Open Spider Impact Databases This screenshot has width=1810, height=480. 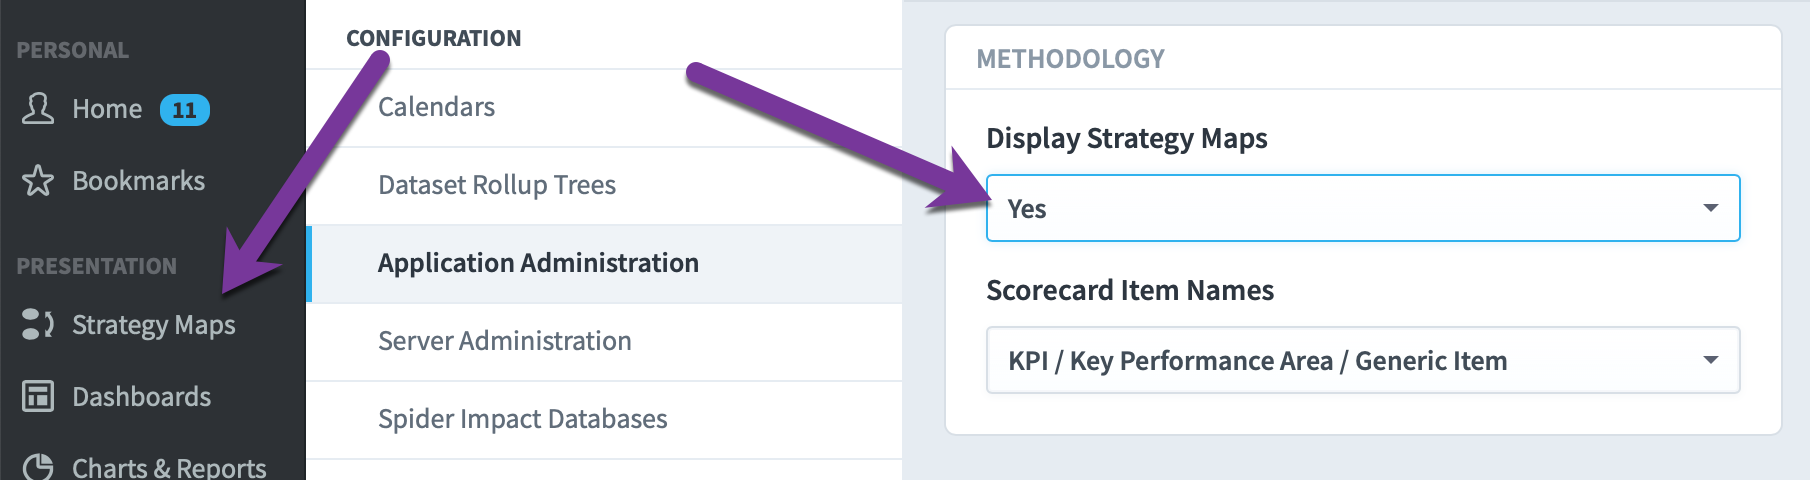click(604, 419)
